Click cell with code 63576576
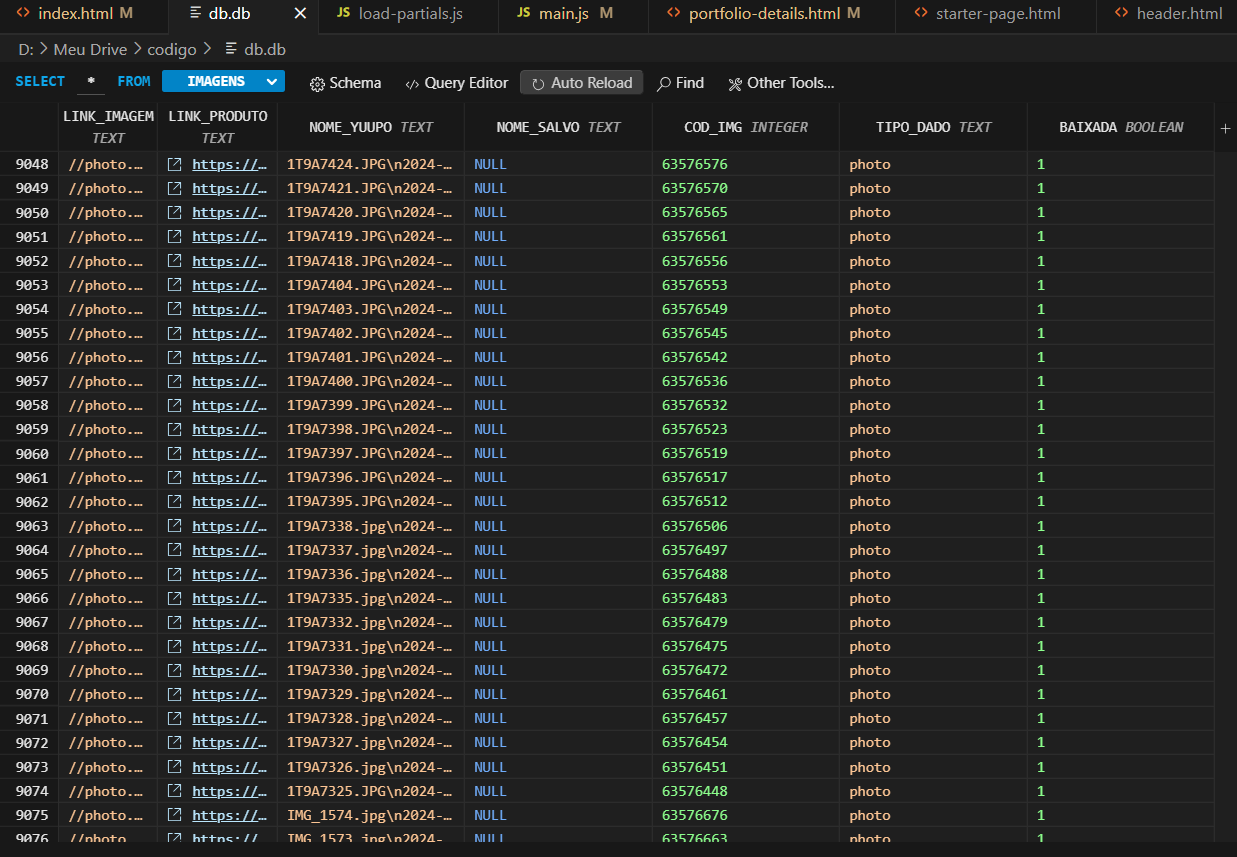Viewport: 1237px width, 857px height. pyautogui.click(x=746, y=164)
